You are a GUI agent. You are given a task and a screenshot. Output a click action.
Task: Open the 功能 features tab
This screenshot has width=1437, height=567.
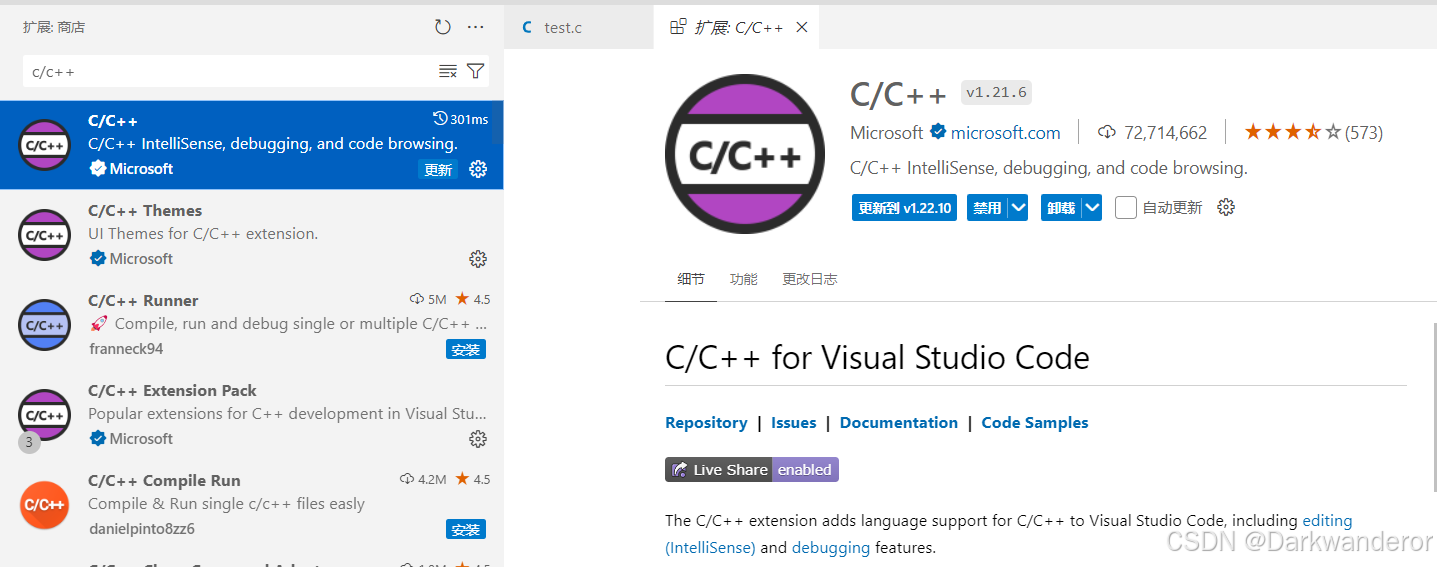744,279
